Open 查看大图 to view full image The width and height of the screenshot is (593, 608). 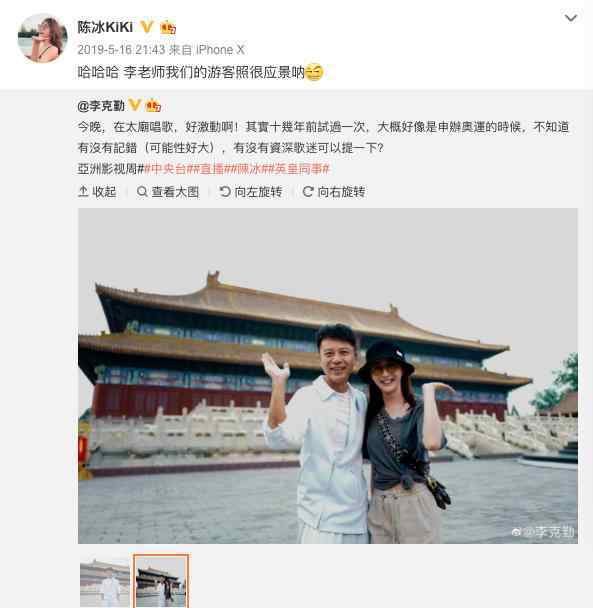pyautogui.click(x=168, y=192)
